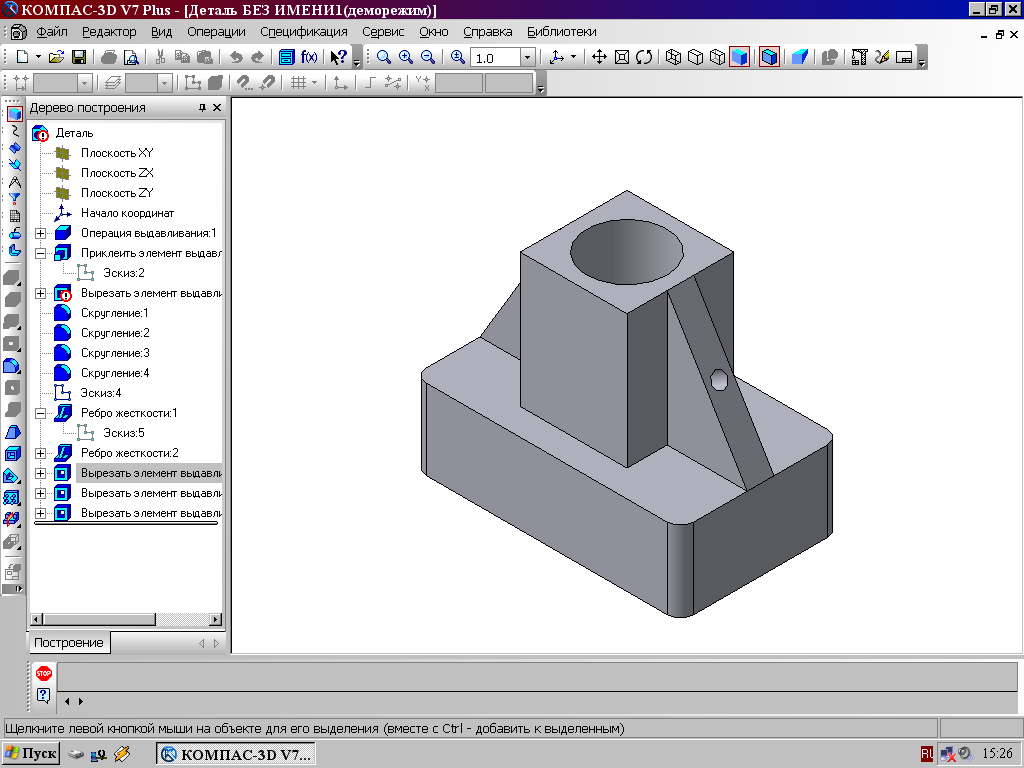Screen dimensions: 1024x768
Task: Click the zoom-in magnifier icon
Action: 406,58
